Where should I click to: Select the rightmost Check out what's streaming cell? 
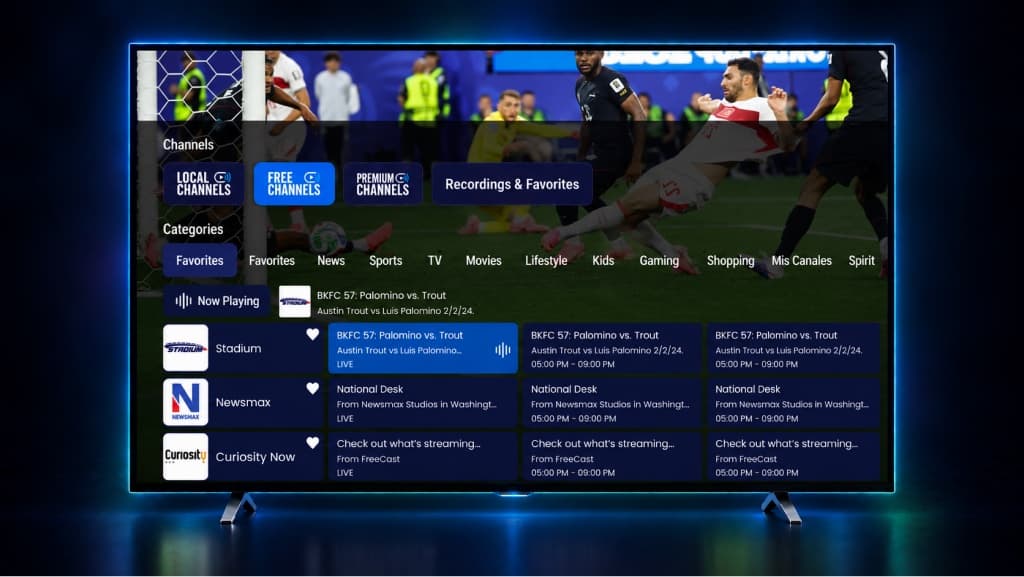click(793, 457)
